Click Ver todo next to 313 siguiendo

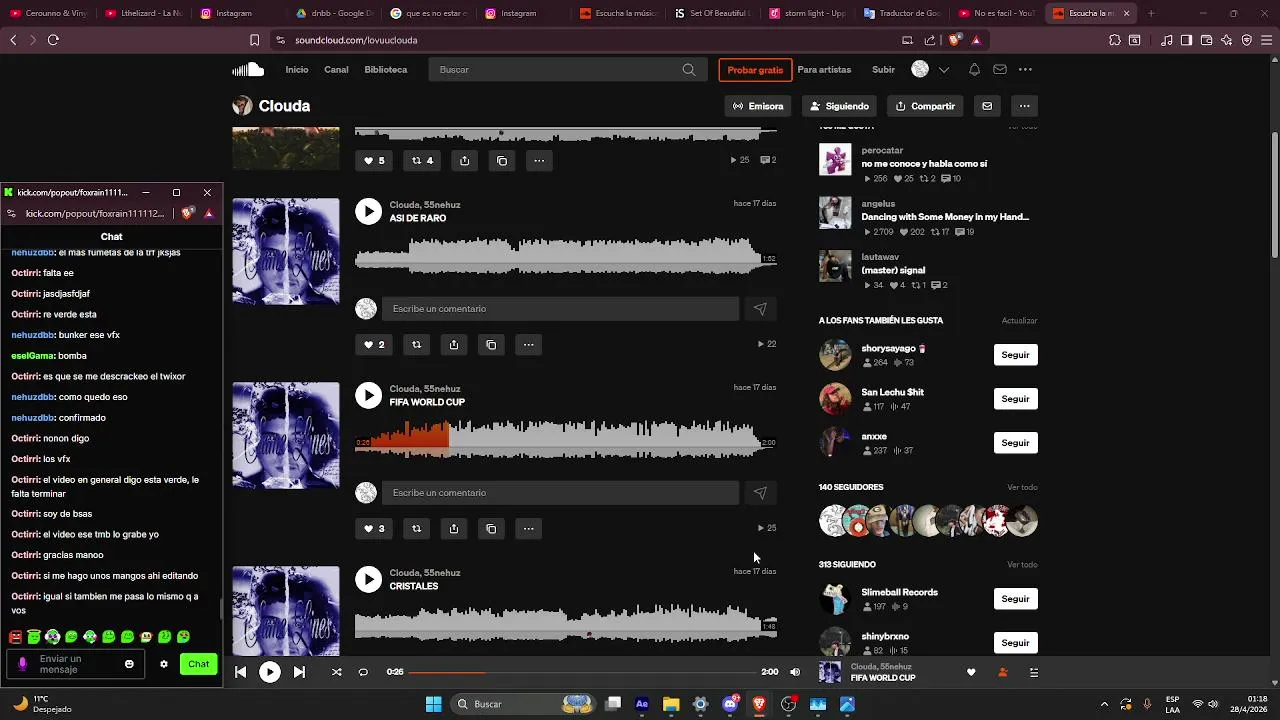point(1022,565)
